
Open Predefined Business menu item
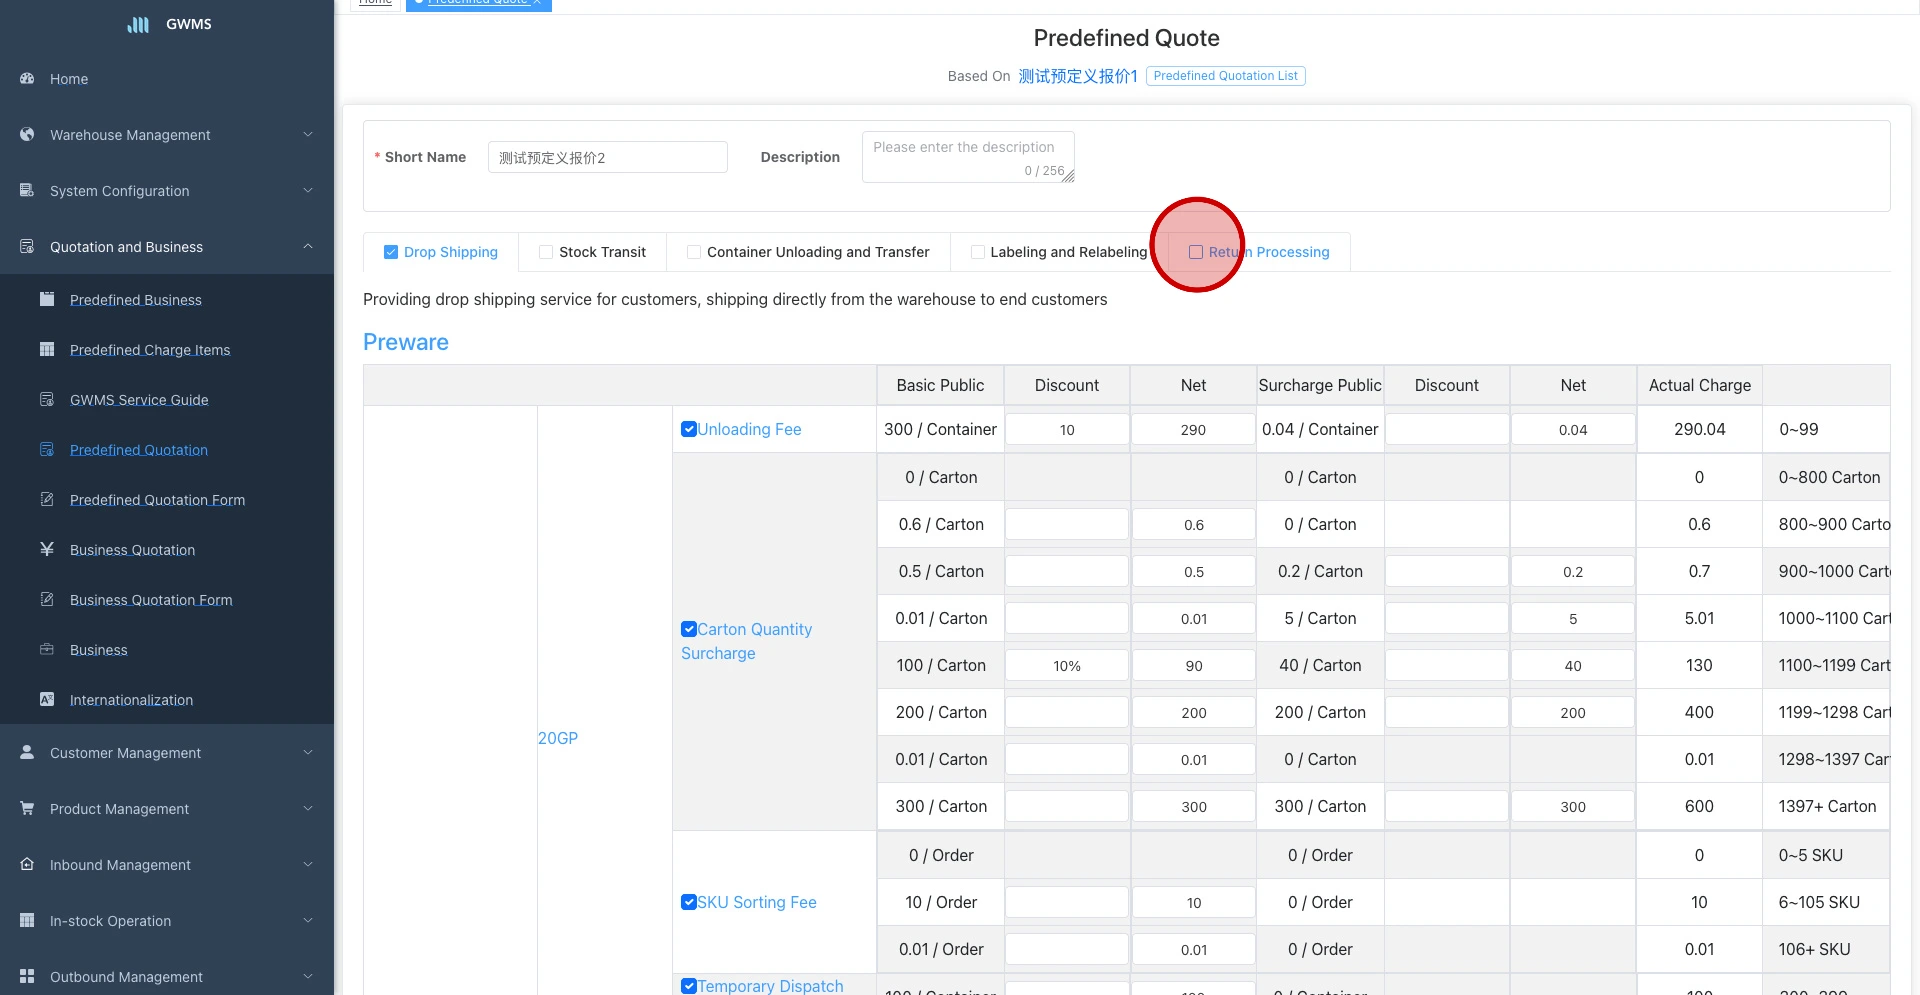click(x=167, y=300)
